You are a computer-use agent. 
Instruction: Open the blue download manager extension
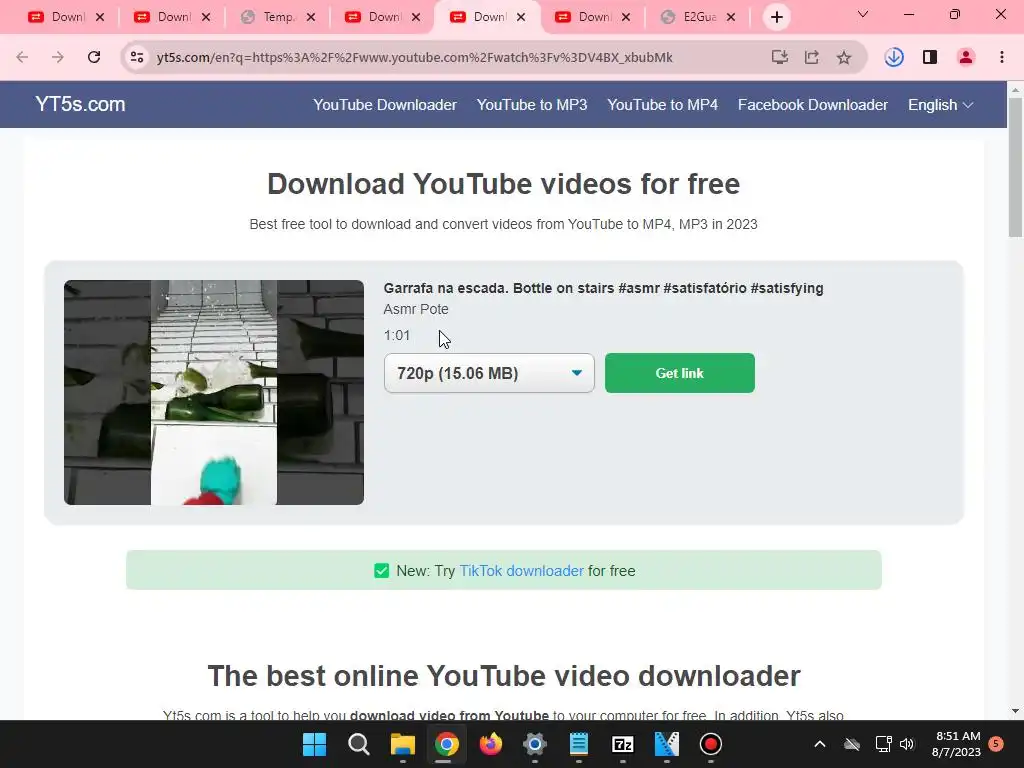894,57
